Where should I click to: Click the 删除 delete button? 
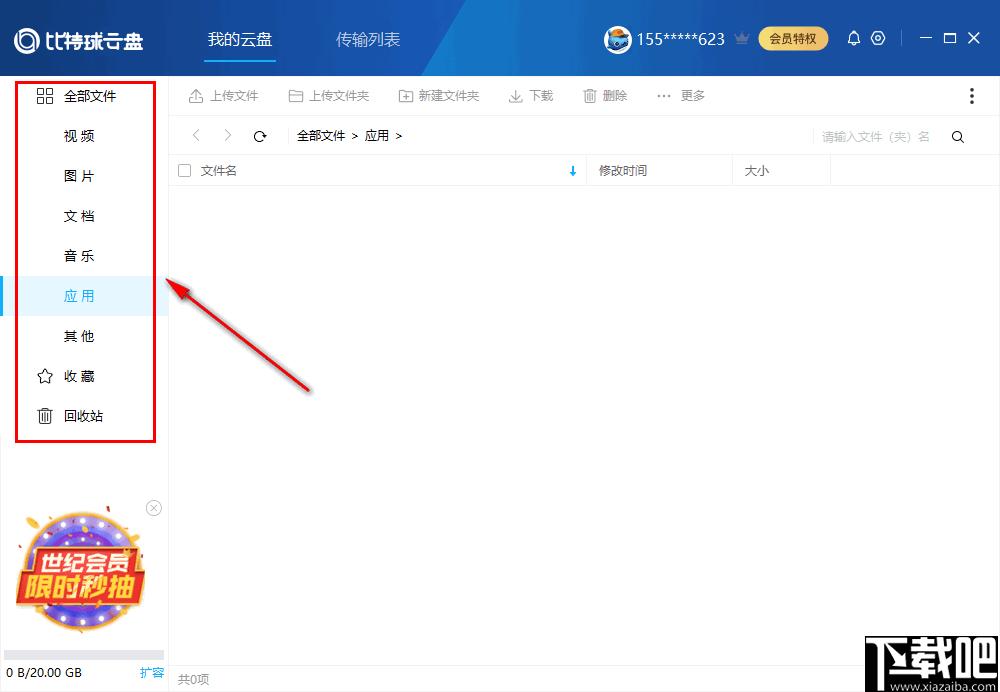[x=605, y=96]
